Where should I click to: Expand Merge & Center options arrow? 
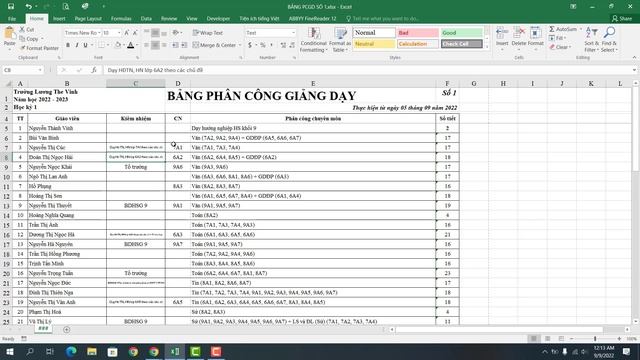(240, 45)
